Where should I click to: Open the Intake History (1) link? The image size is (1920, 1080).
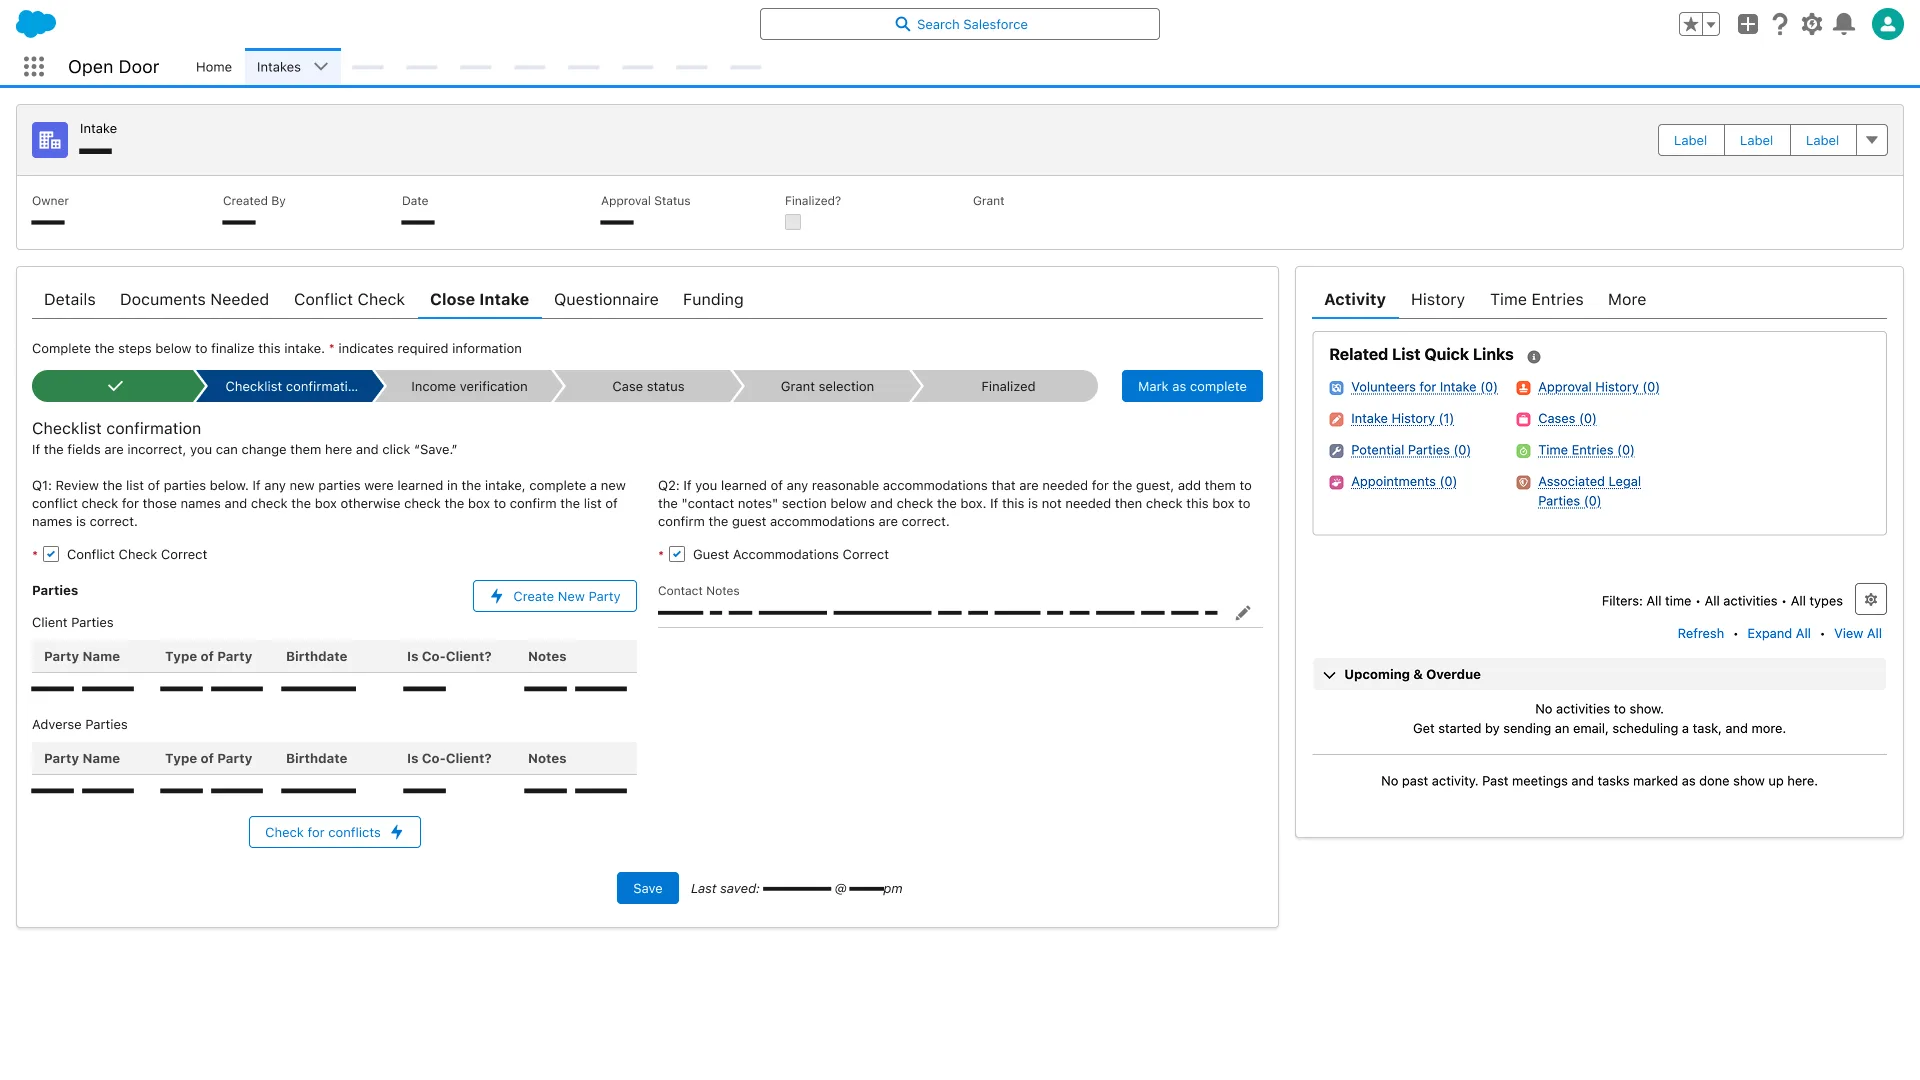coord(1402,419)
